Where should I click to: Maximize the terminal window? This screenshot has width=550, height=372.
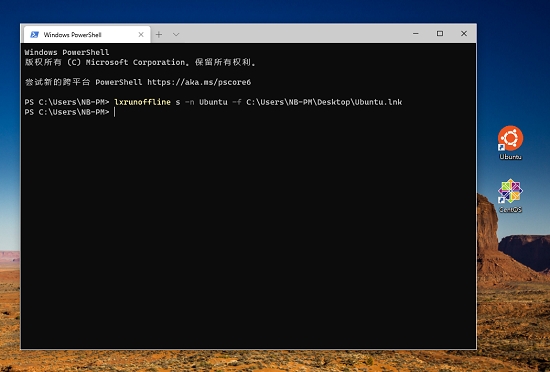pos(440,33)
